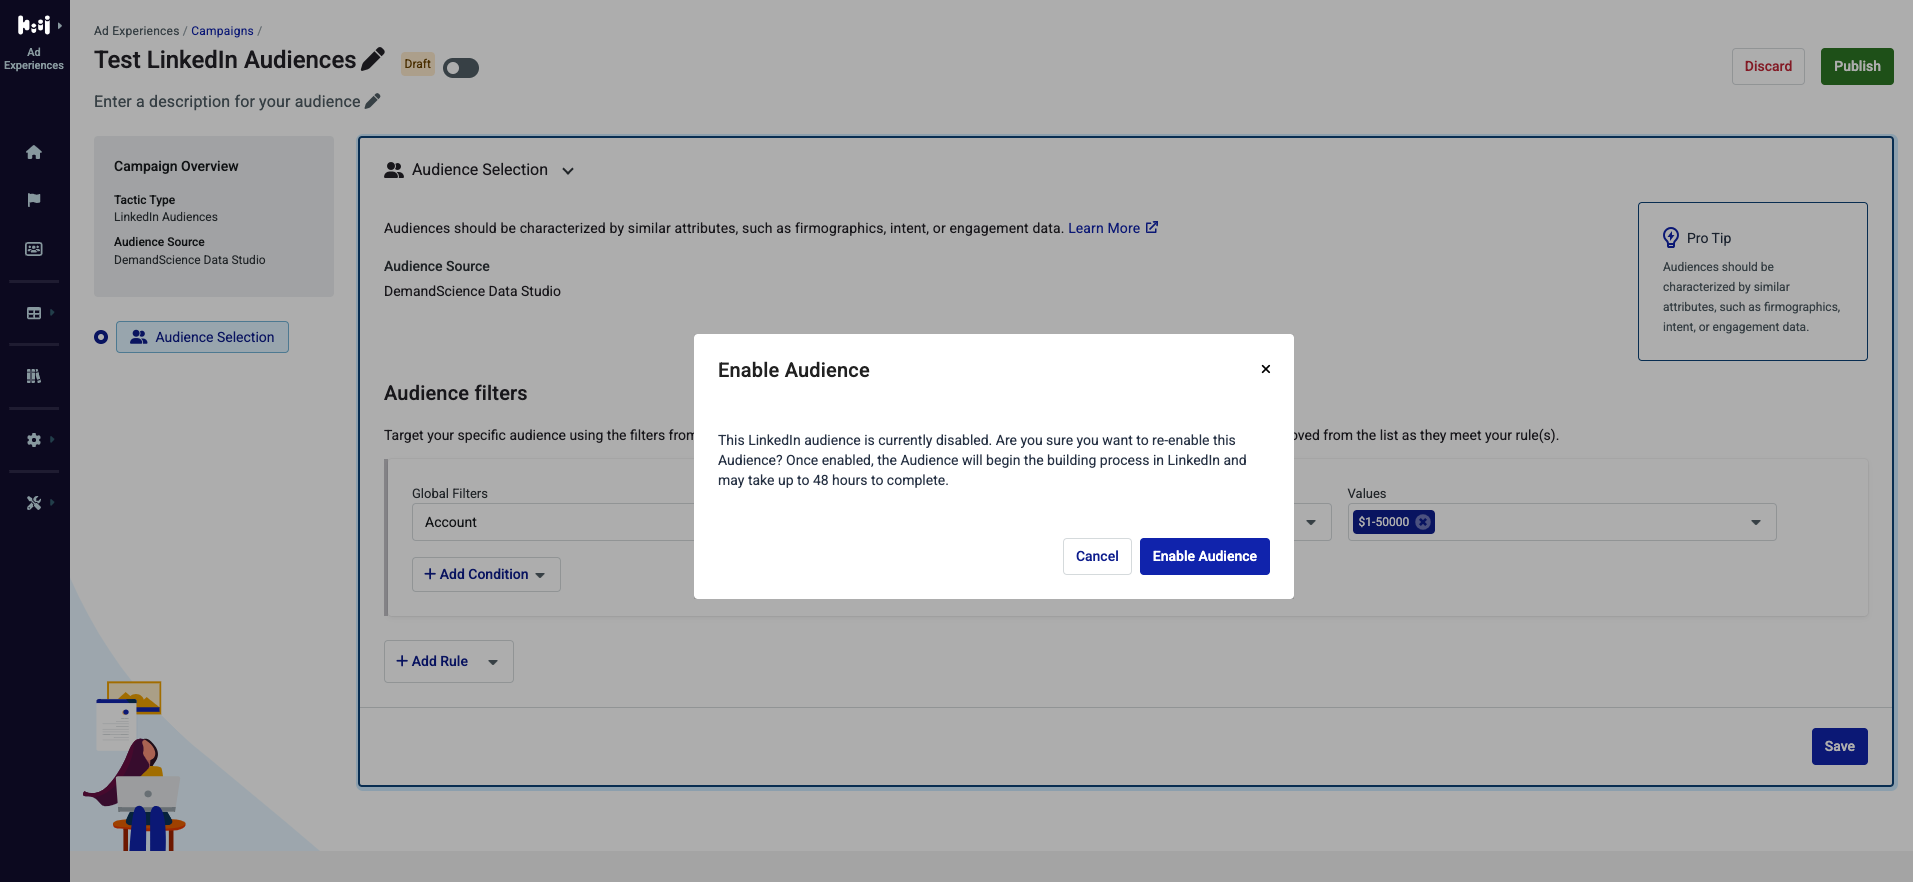Click the Publish button
1913x882 pixels.
(1857, 66)
